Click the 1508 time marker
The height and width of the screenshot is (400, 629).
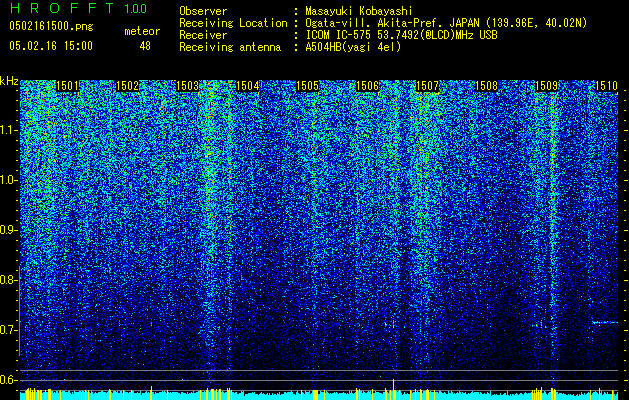[x=486, y=86]
